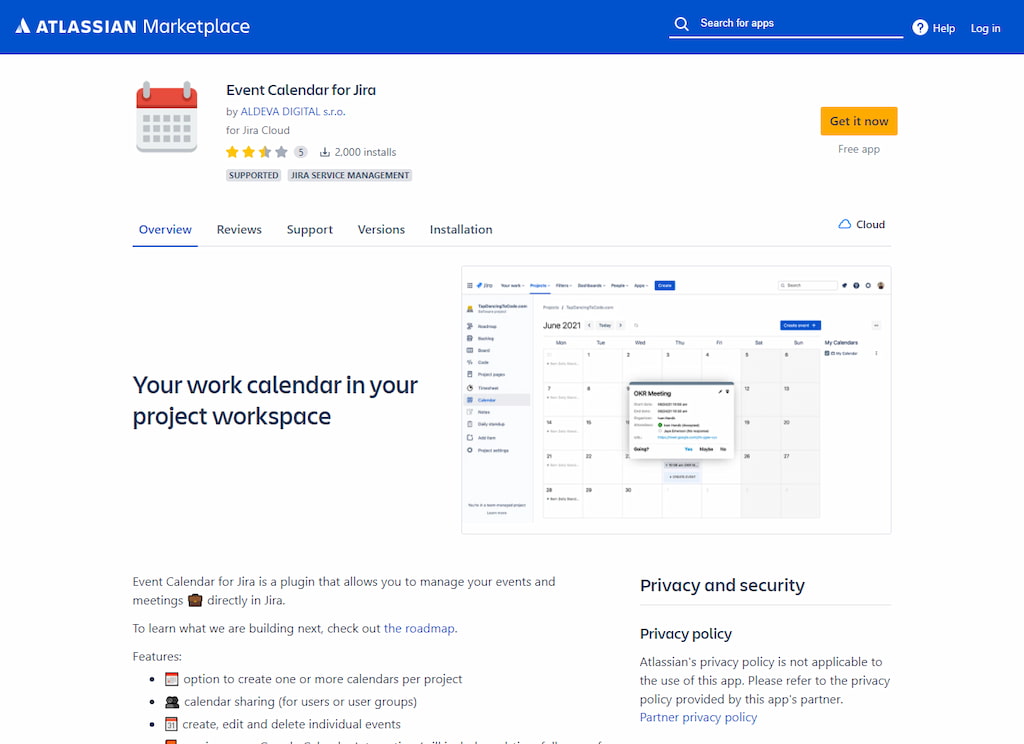Open the Partner privacy policy link

[697, 717]
